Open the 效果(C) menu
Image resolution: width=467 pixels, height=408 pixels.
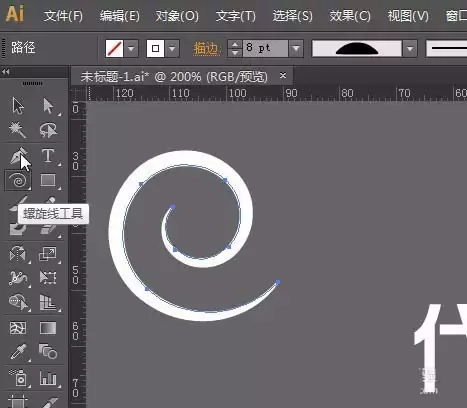pos(350,16)
